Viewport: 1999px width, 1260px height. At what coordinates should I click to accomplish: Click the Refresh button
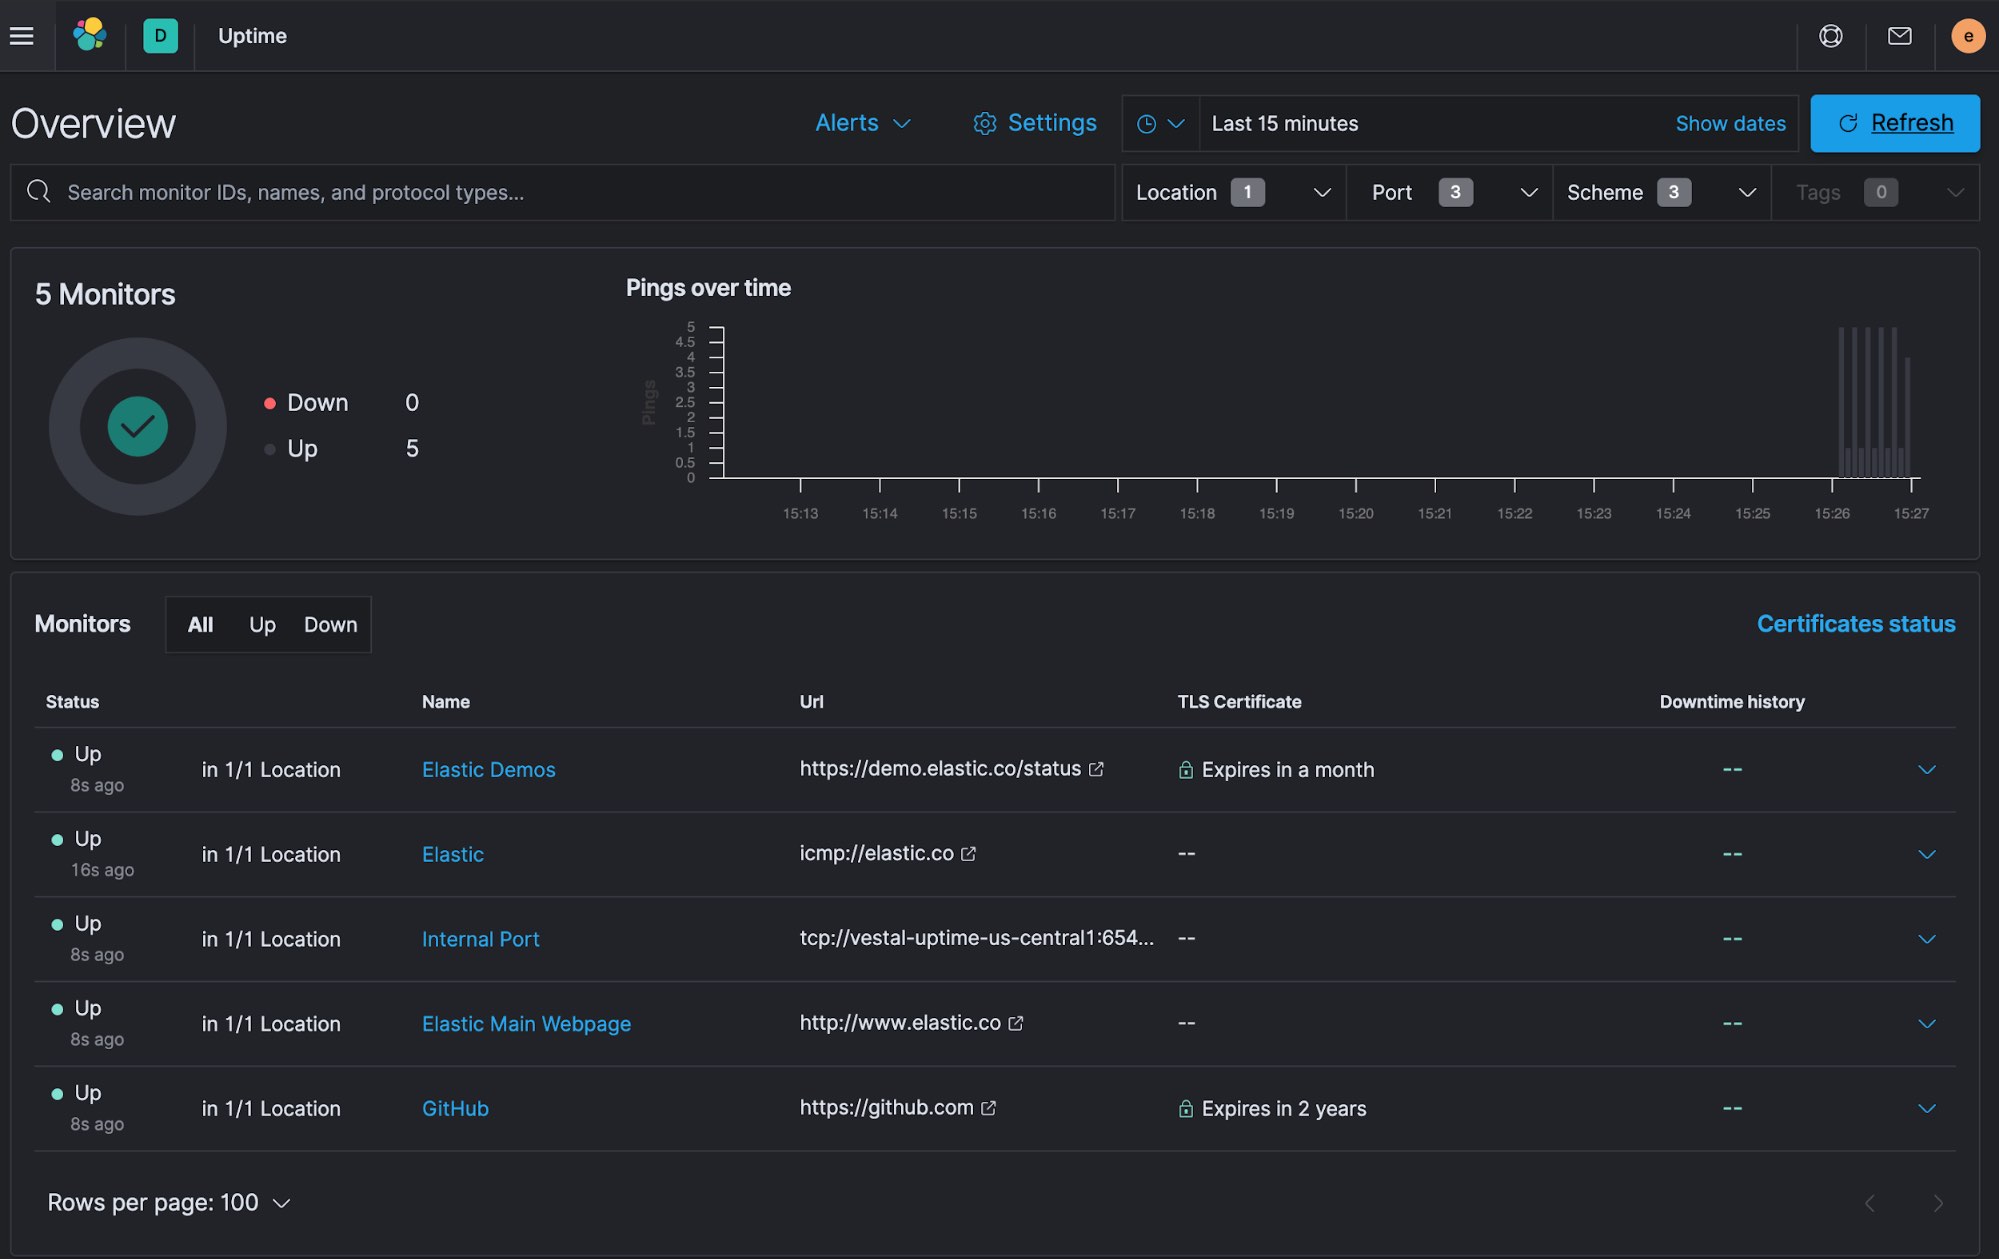pos(1895,123)
